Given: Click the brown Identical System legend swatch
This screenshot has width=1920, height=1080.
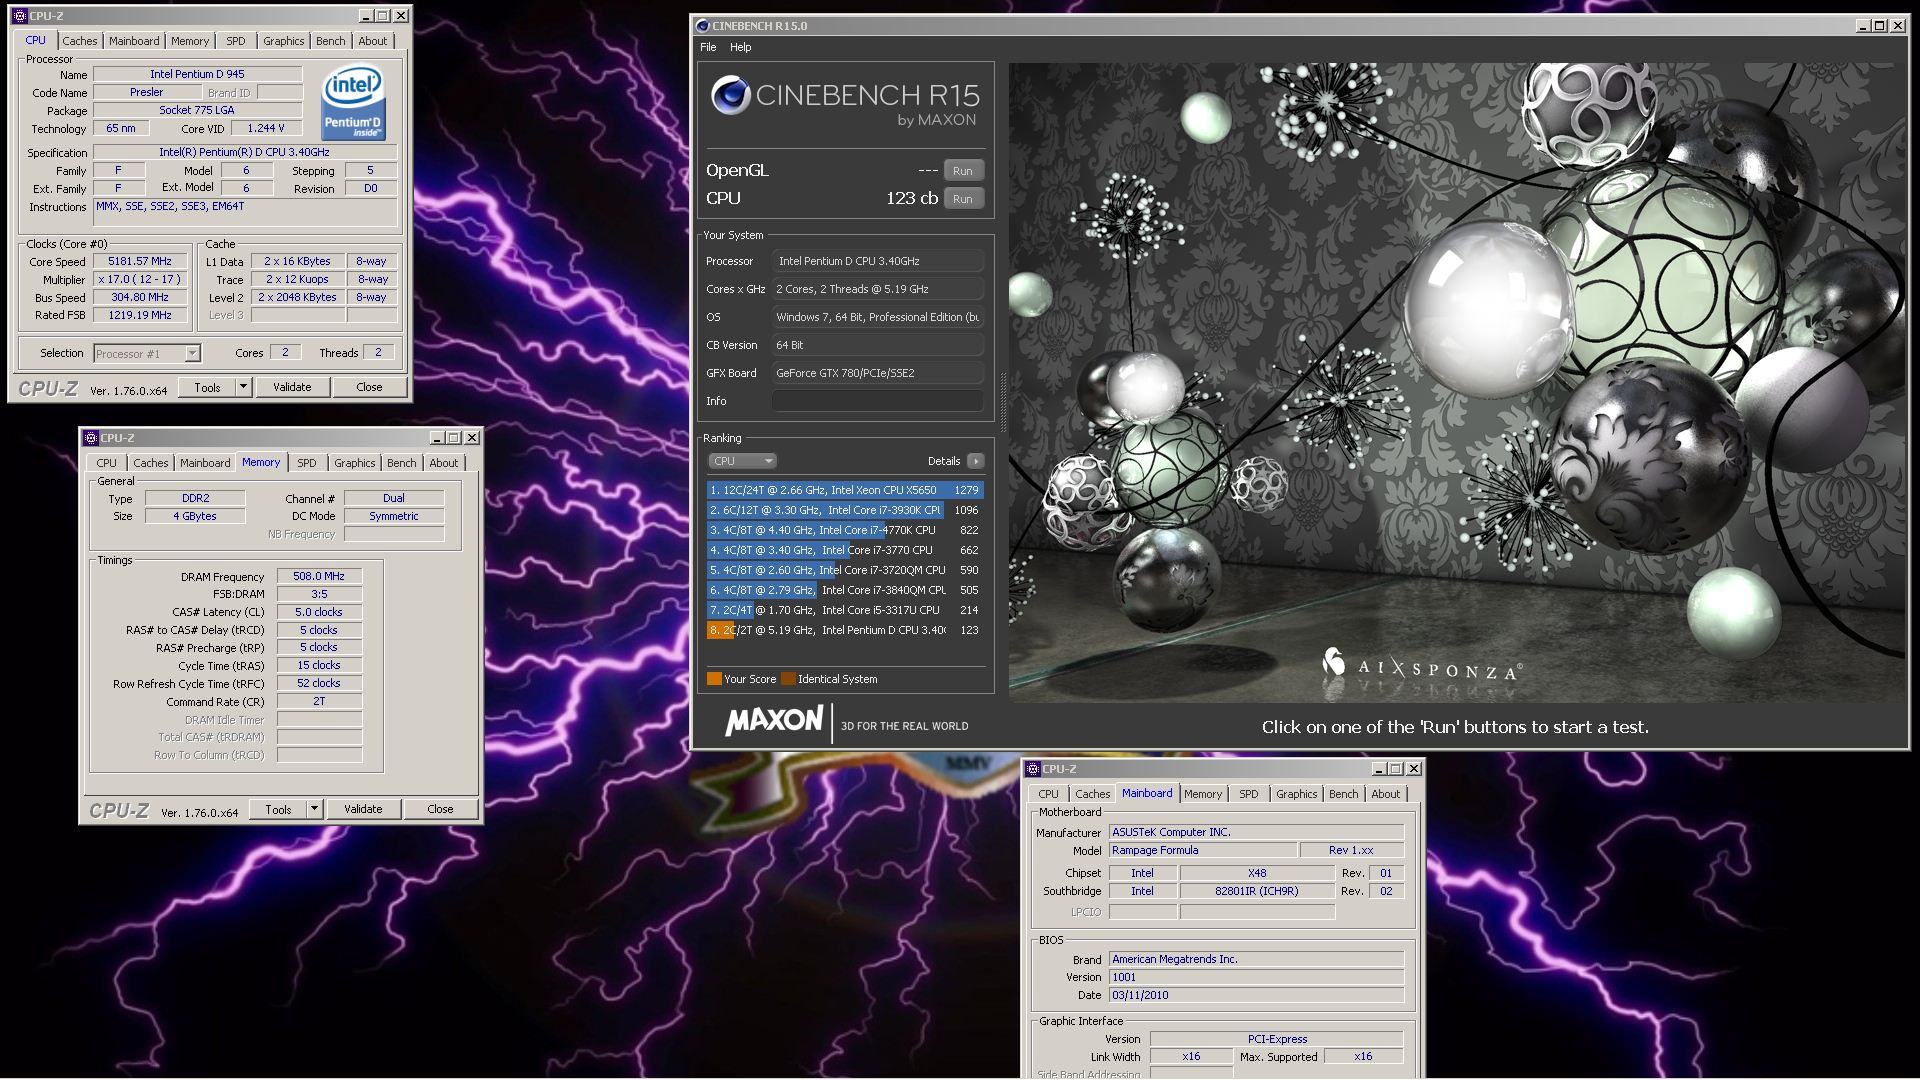Looking at the screenshot, I should point(788,679).
